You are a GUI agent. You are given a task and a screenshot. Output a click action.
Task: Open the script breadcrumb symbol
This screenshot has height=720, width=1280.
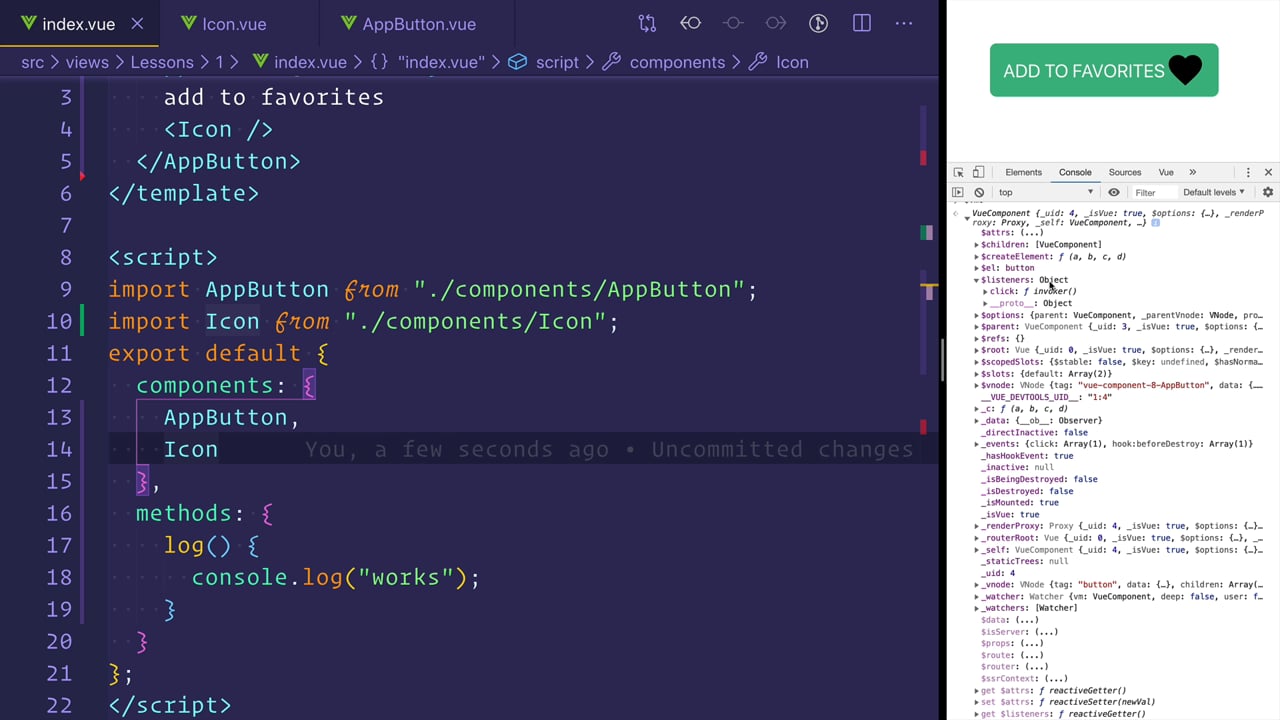tap(544, 62)
